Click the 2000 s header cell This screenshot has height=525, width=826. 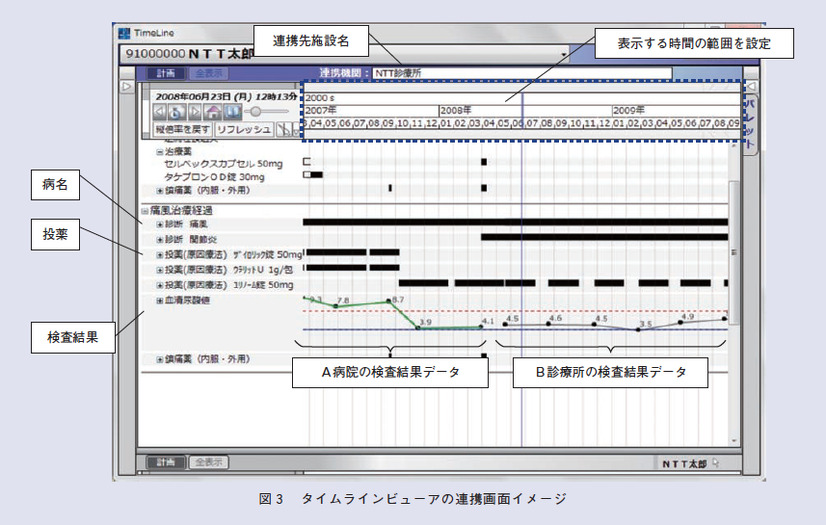[522, 98]
